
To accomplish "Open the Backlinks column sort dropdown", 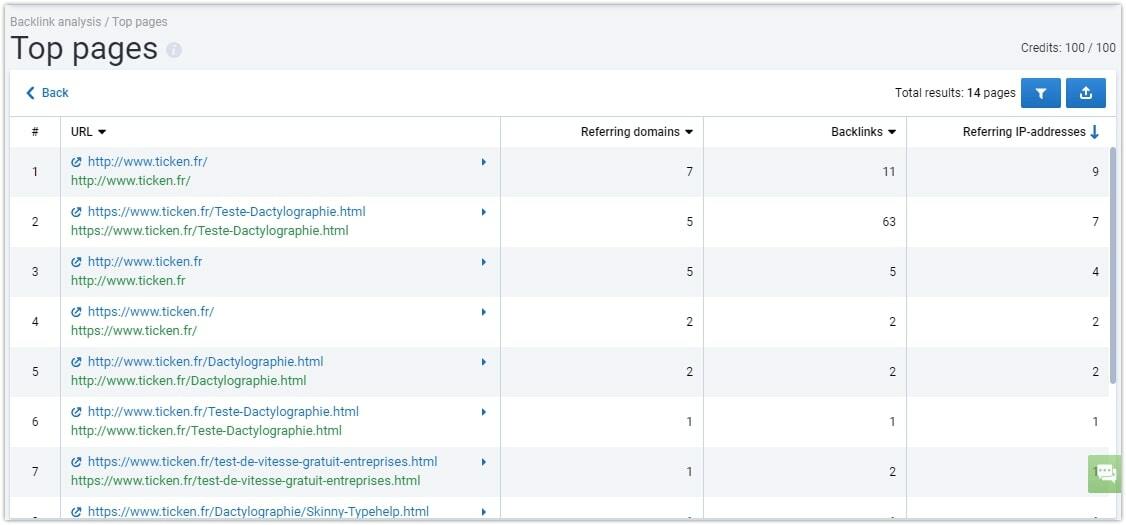I will tap(892, 132).
